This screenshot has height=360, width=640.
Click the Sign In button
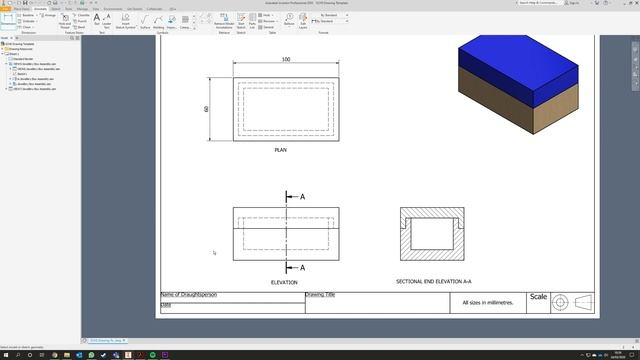[x=572, y=3]
